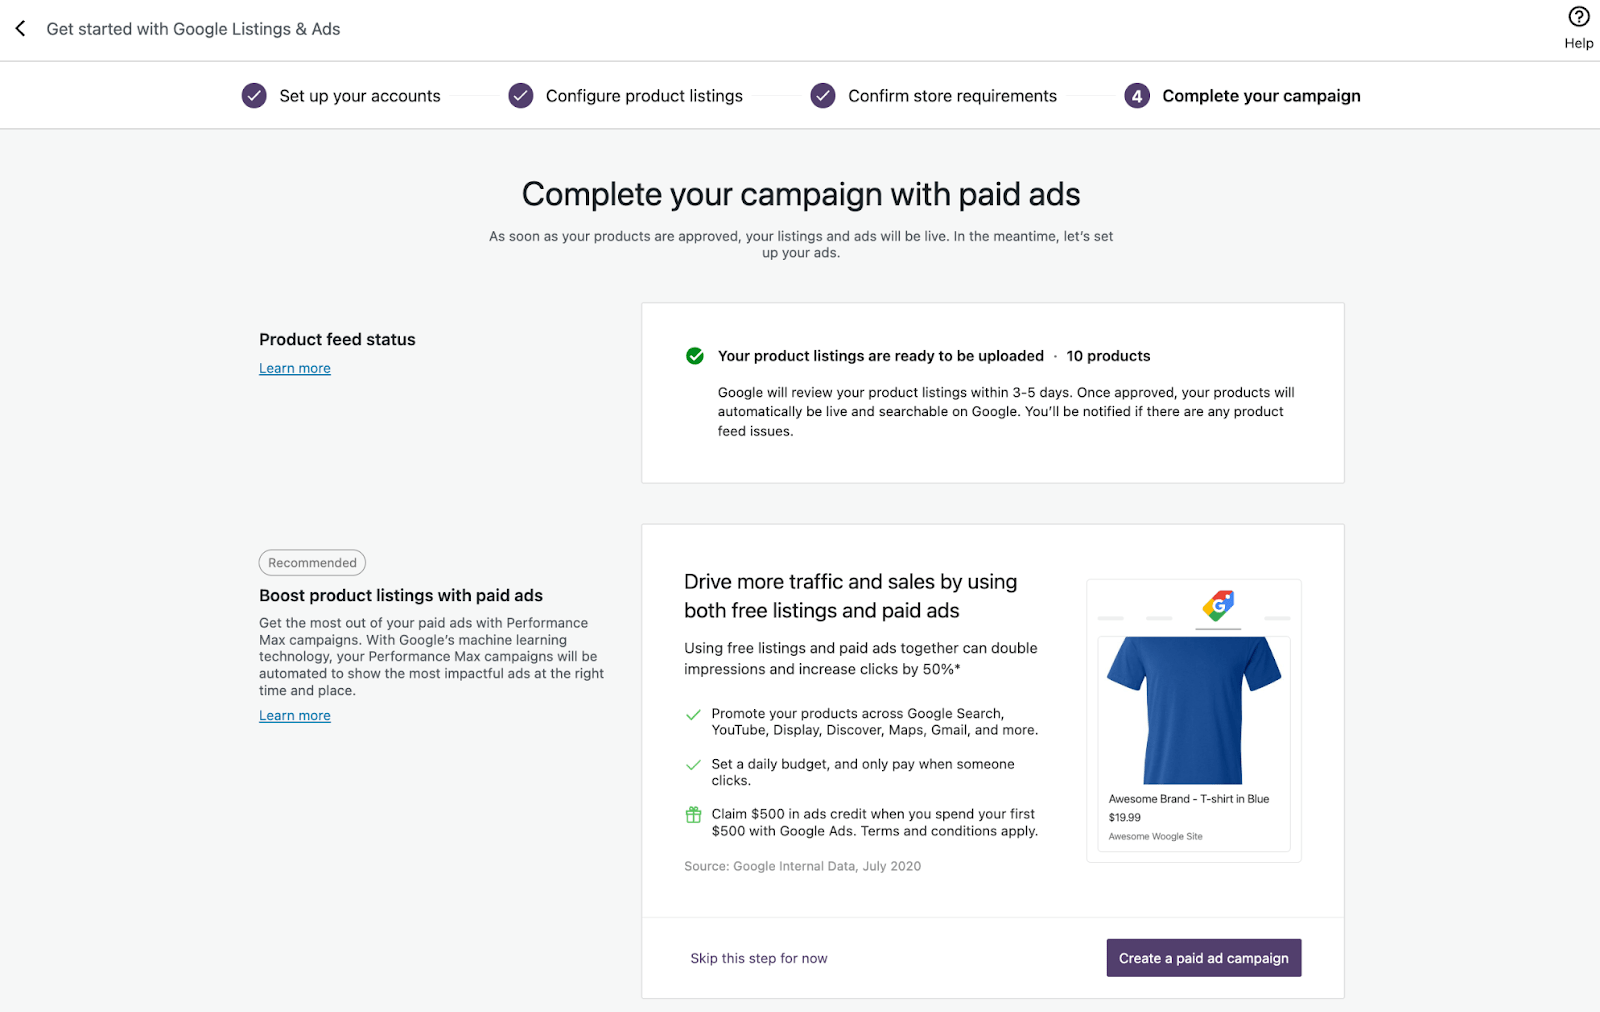Screen dimensions: 1600x1012
Task: Click the green success checkmark beside product listings status
Action: pos(694,355)
